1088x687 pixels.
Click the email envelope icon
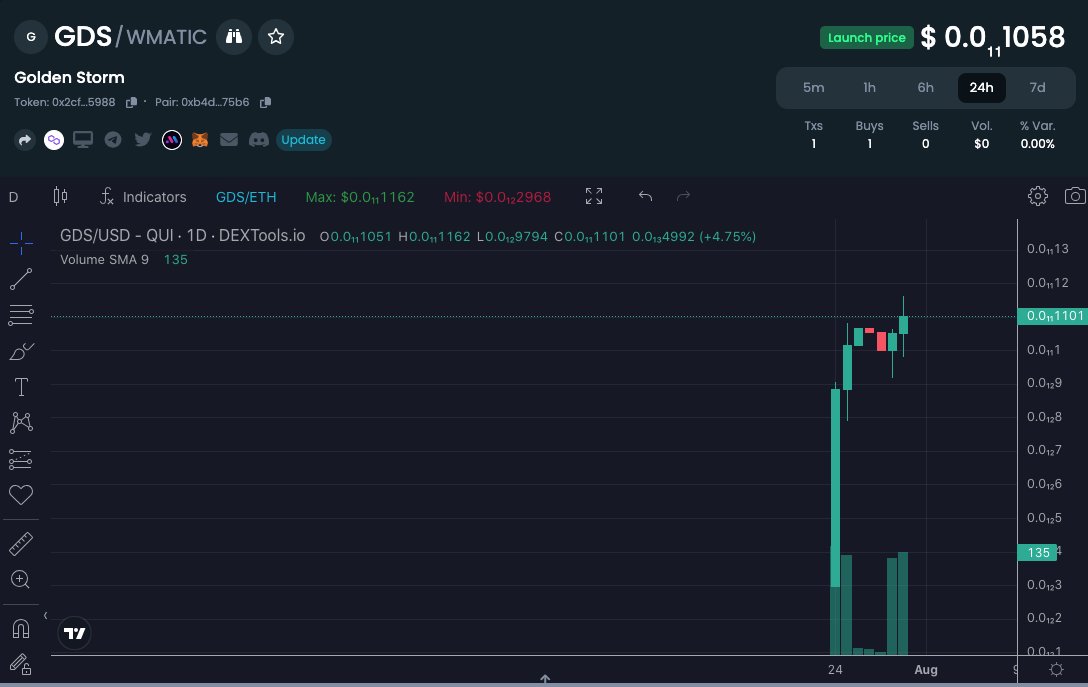229,140
